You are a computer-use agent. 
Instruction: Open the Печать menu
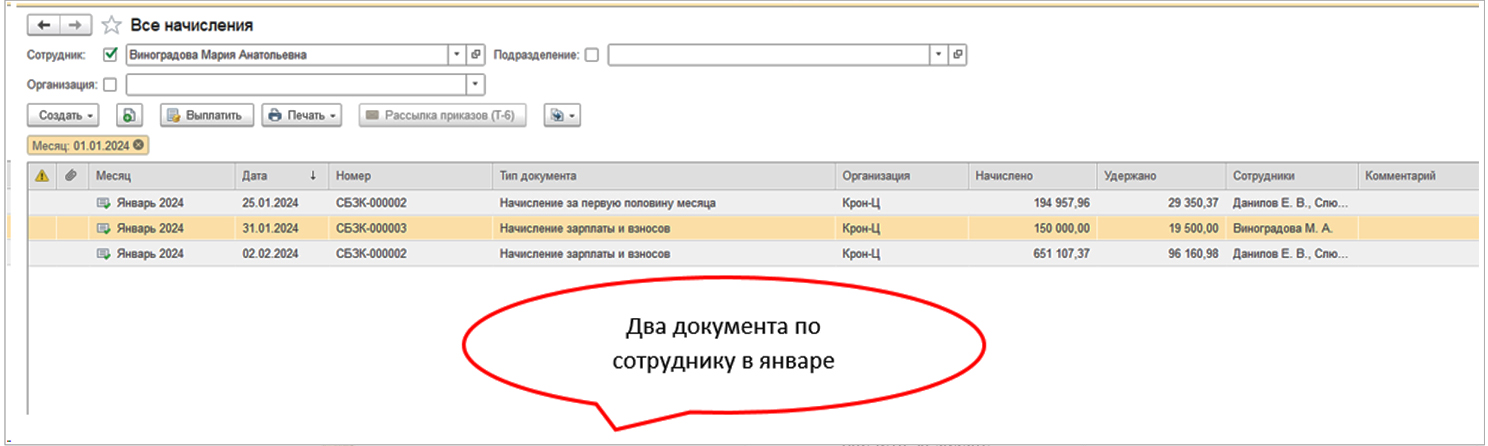tap(302, 115)
